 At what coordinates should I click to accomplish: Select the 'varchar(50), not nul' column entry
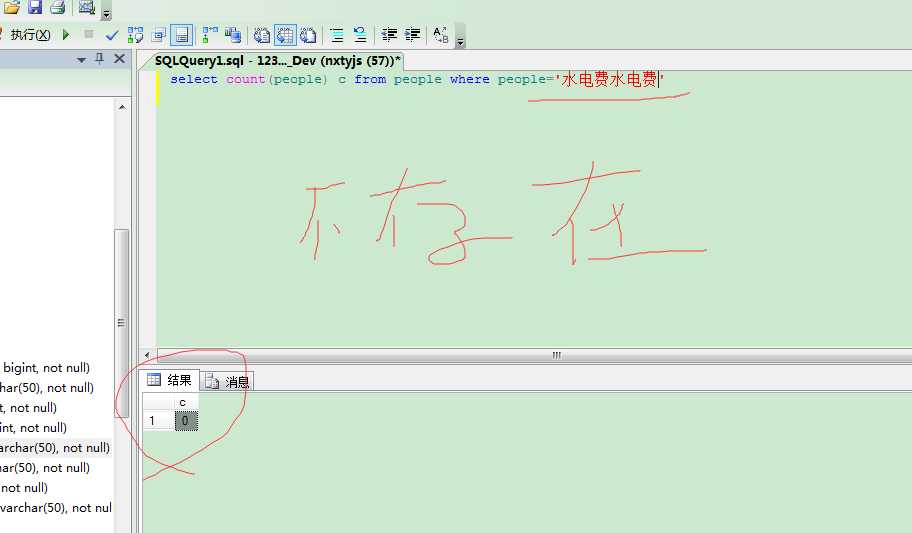pos(56,507)
